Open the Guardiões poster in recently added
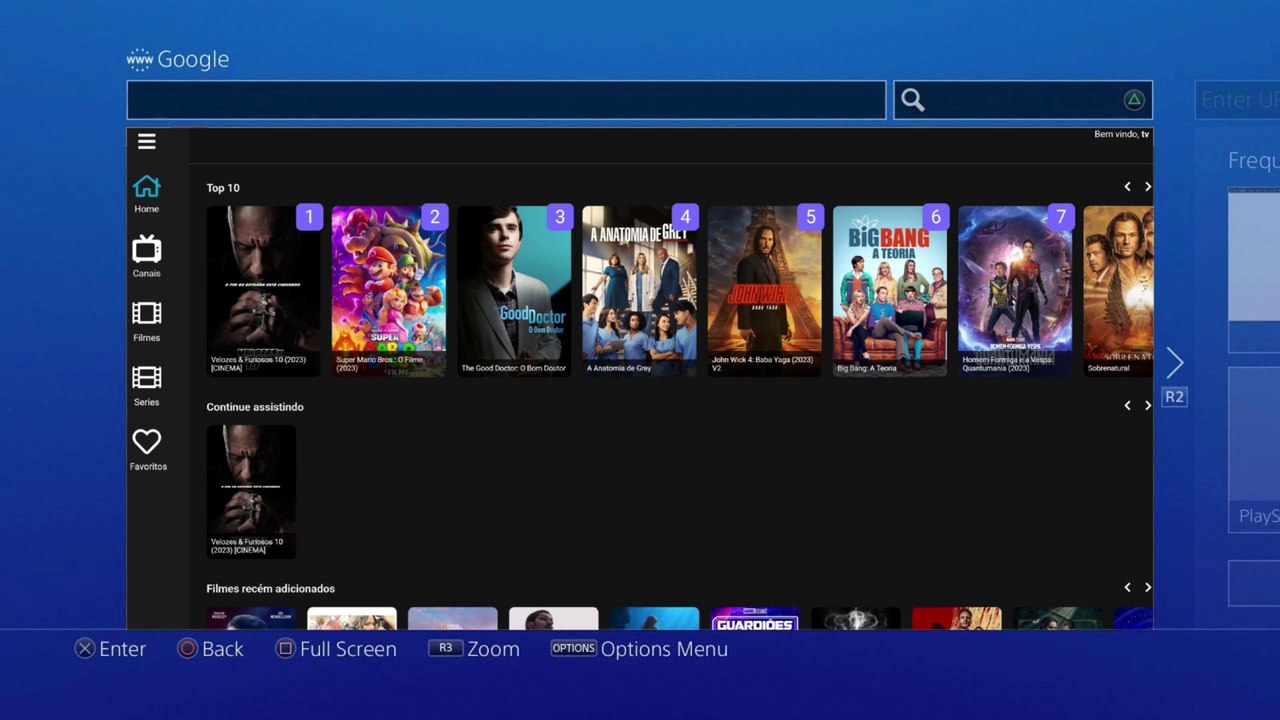The height and width of the screenshot is (720, 1280). [x=755, y=619]
